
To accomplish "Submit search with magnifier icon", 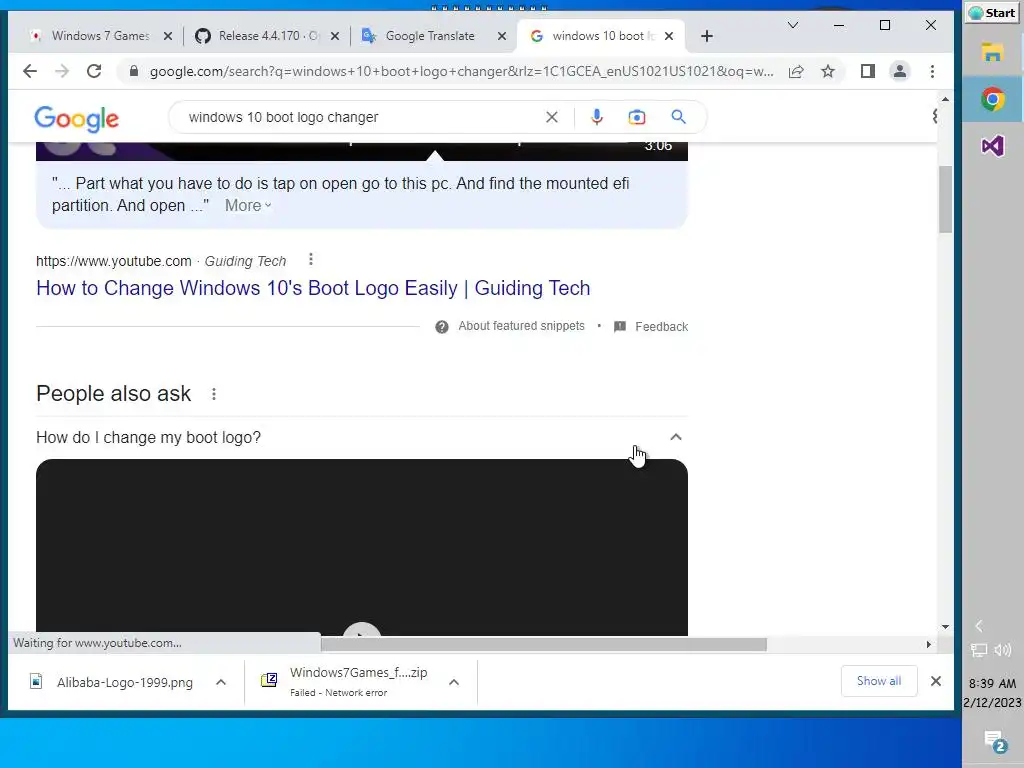I will 679,117.
